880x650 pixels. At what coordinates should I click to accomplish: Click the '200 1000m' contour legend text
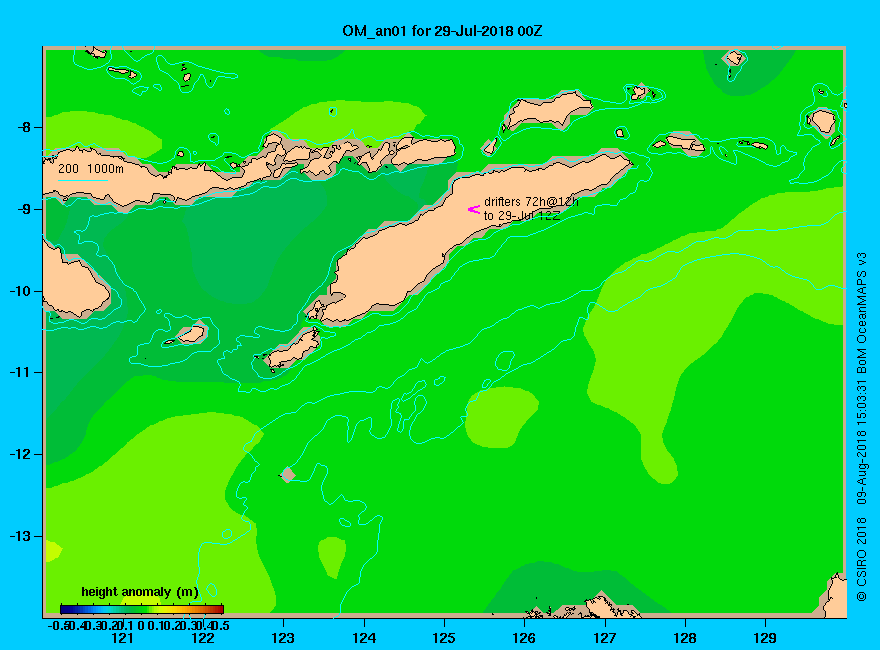[x=91, y=168]
